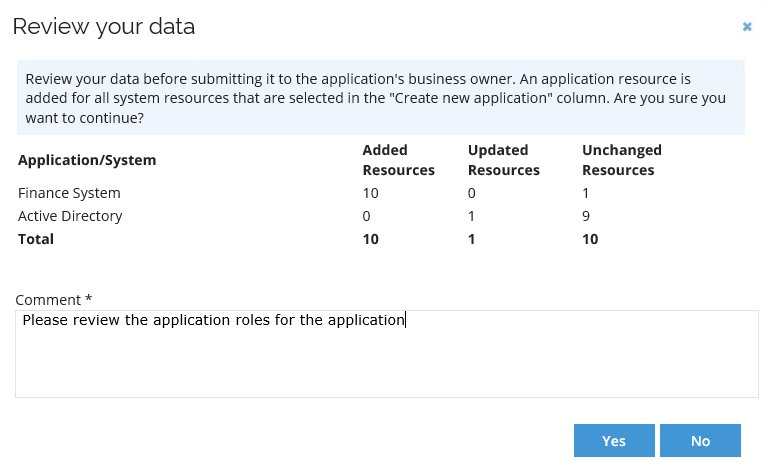Click the Review your data heading

pyautogui.click(x=104, y=26)
